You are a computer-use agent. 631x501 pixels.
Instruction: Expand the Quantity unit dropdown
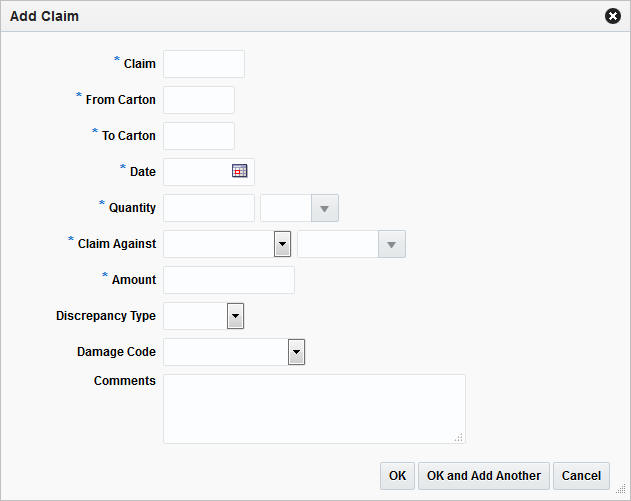[x=324, y=208]
